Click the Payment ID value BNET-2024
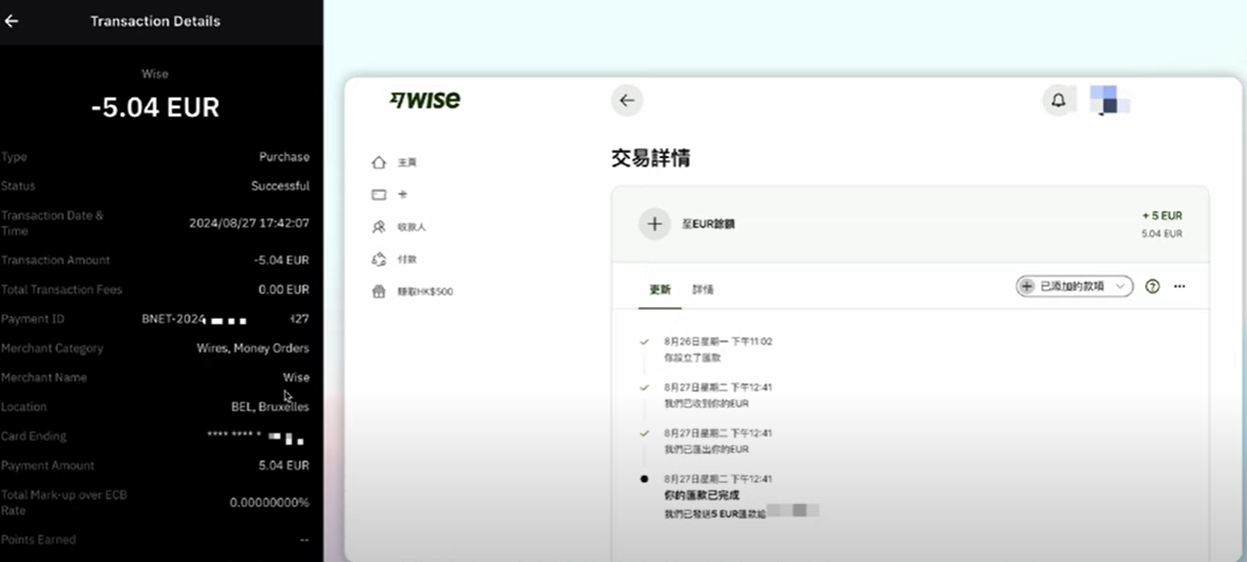 225,319
